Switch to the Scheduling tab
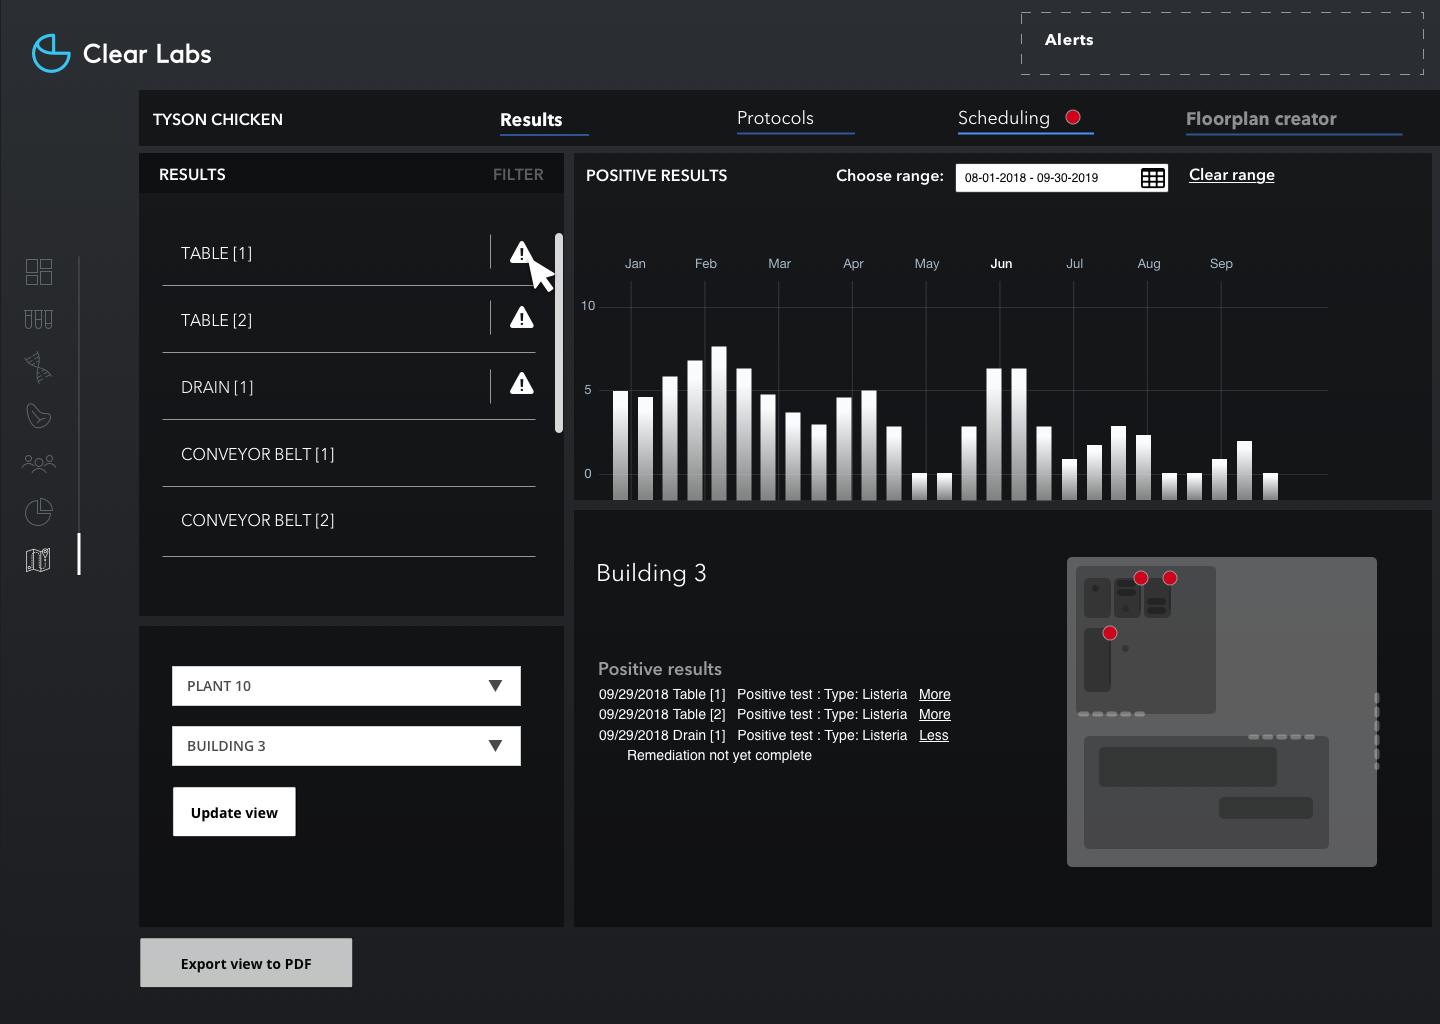This screenshot has height=1024, width=1440. click(x=1004, y=118)
